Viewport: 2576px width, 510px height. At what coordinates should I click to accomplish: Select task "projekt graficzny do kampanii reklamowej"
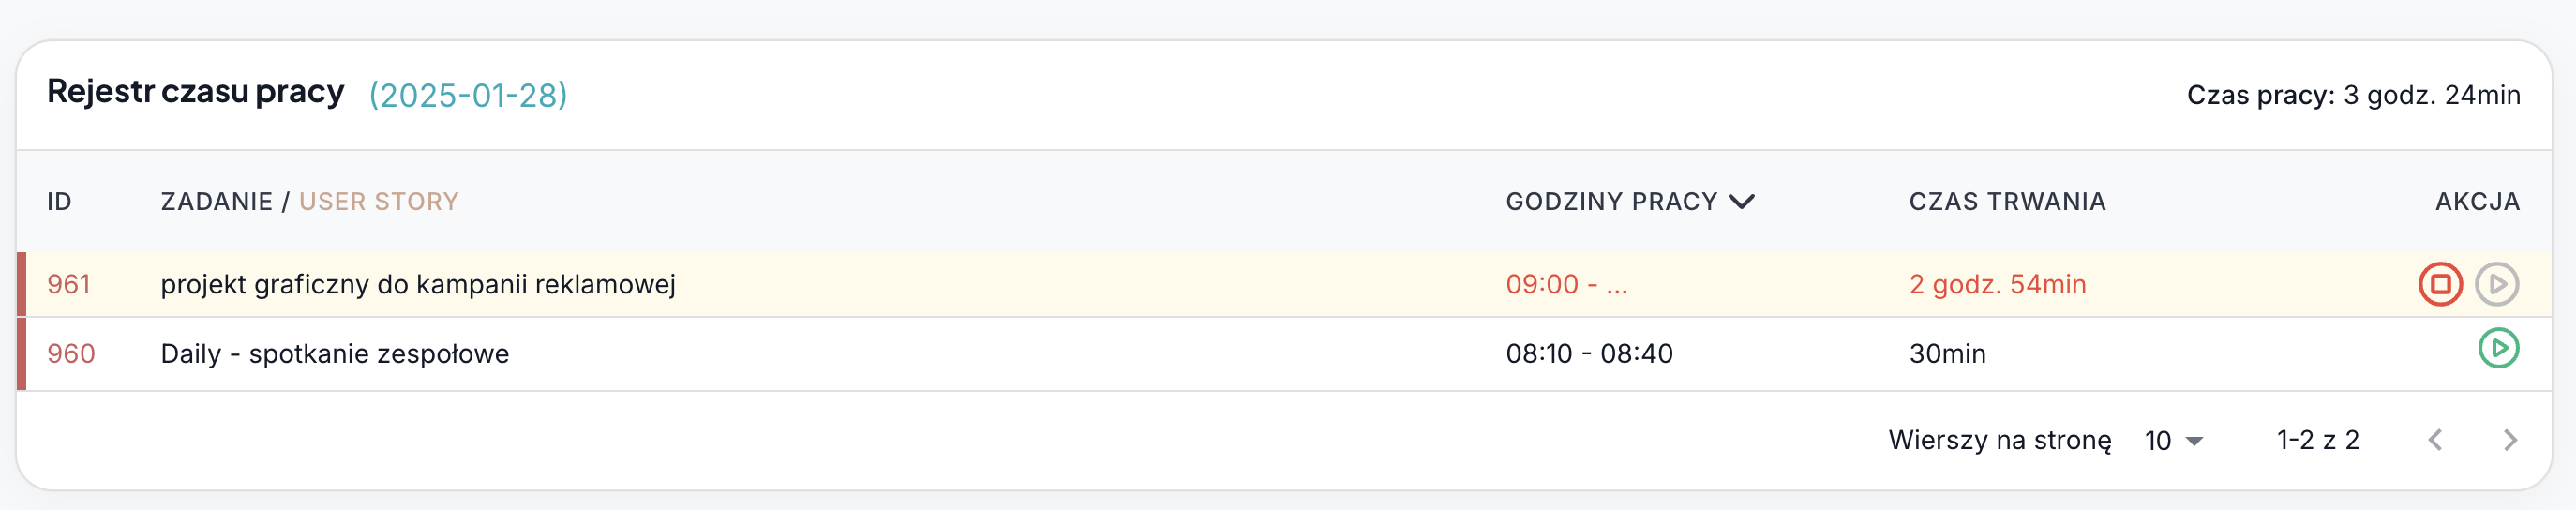pos(418,285)
